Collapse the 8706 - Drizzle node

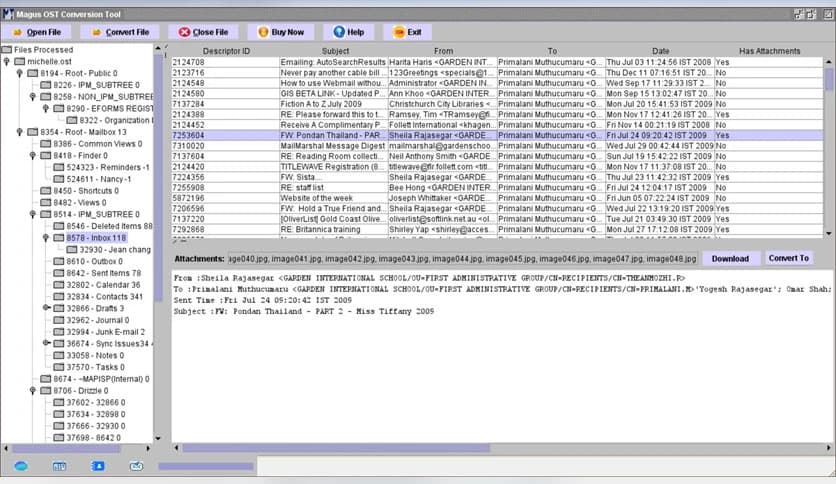tap(33, 391)
